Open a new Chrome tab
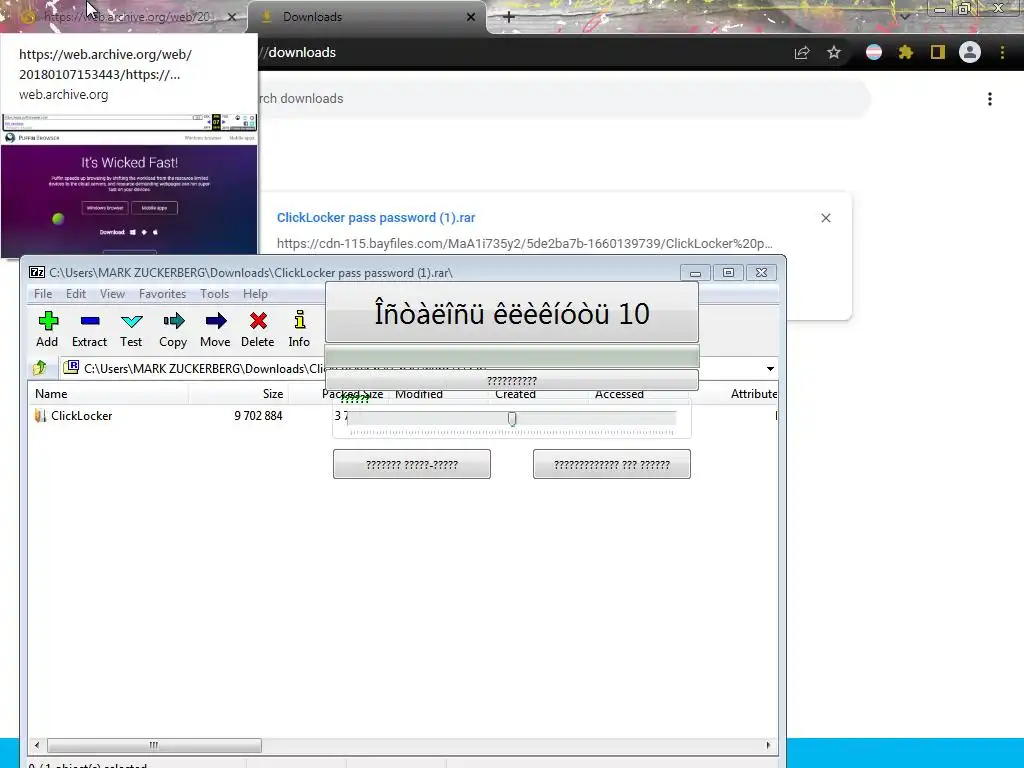1024x768 pixels. [509, 17]
